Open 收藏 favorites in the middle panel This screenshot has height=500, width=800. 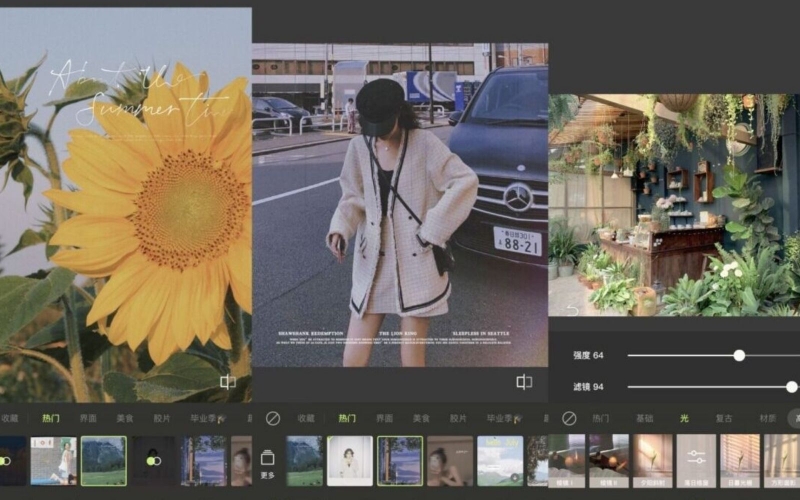[x=306, y=418]
